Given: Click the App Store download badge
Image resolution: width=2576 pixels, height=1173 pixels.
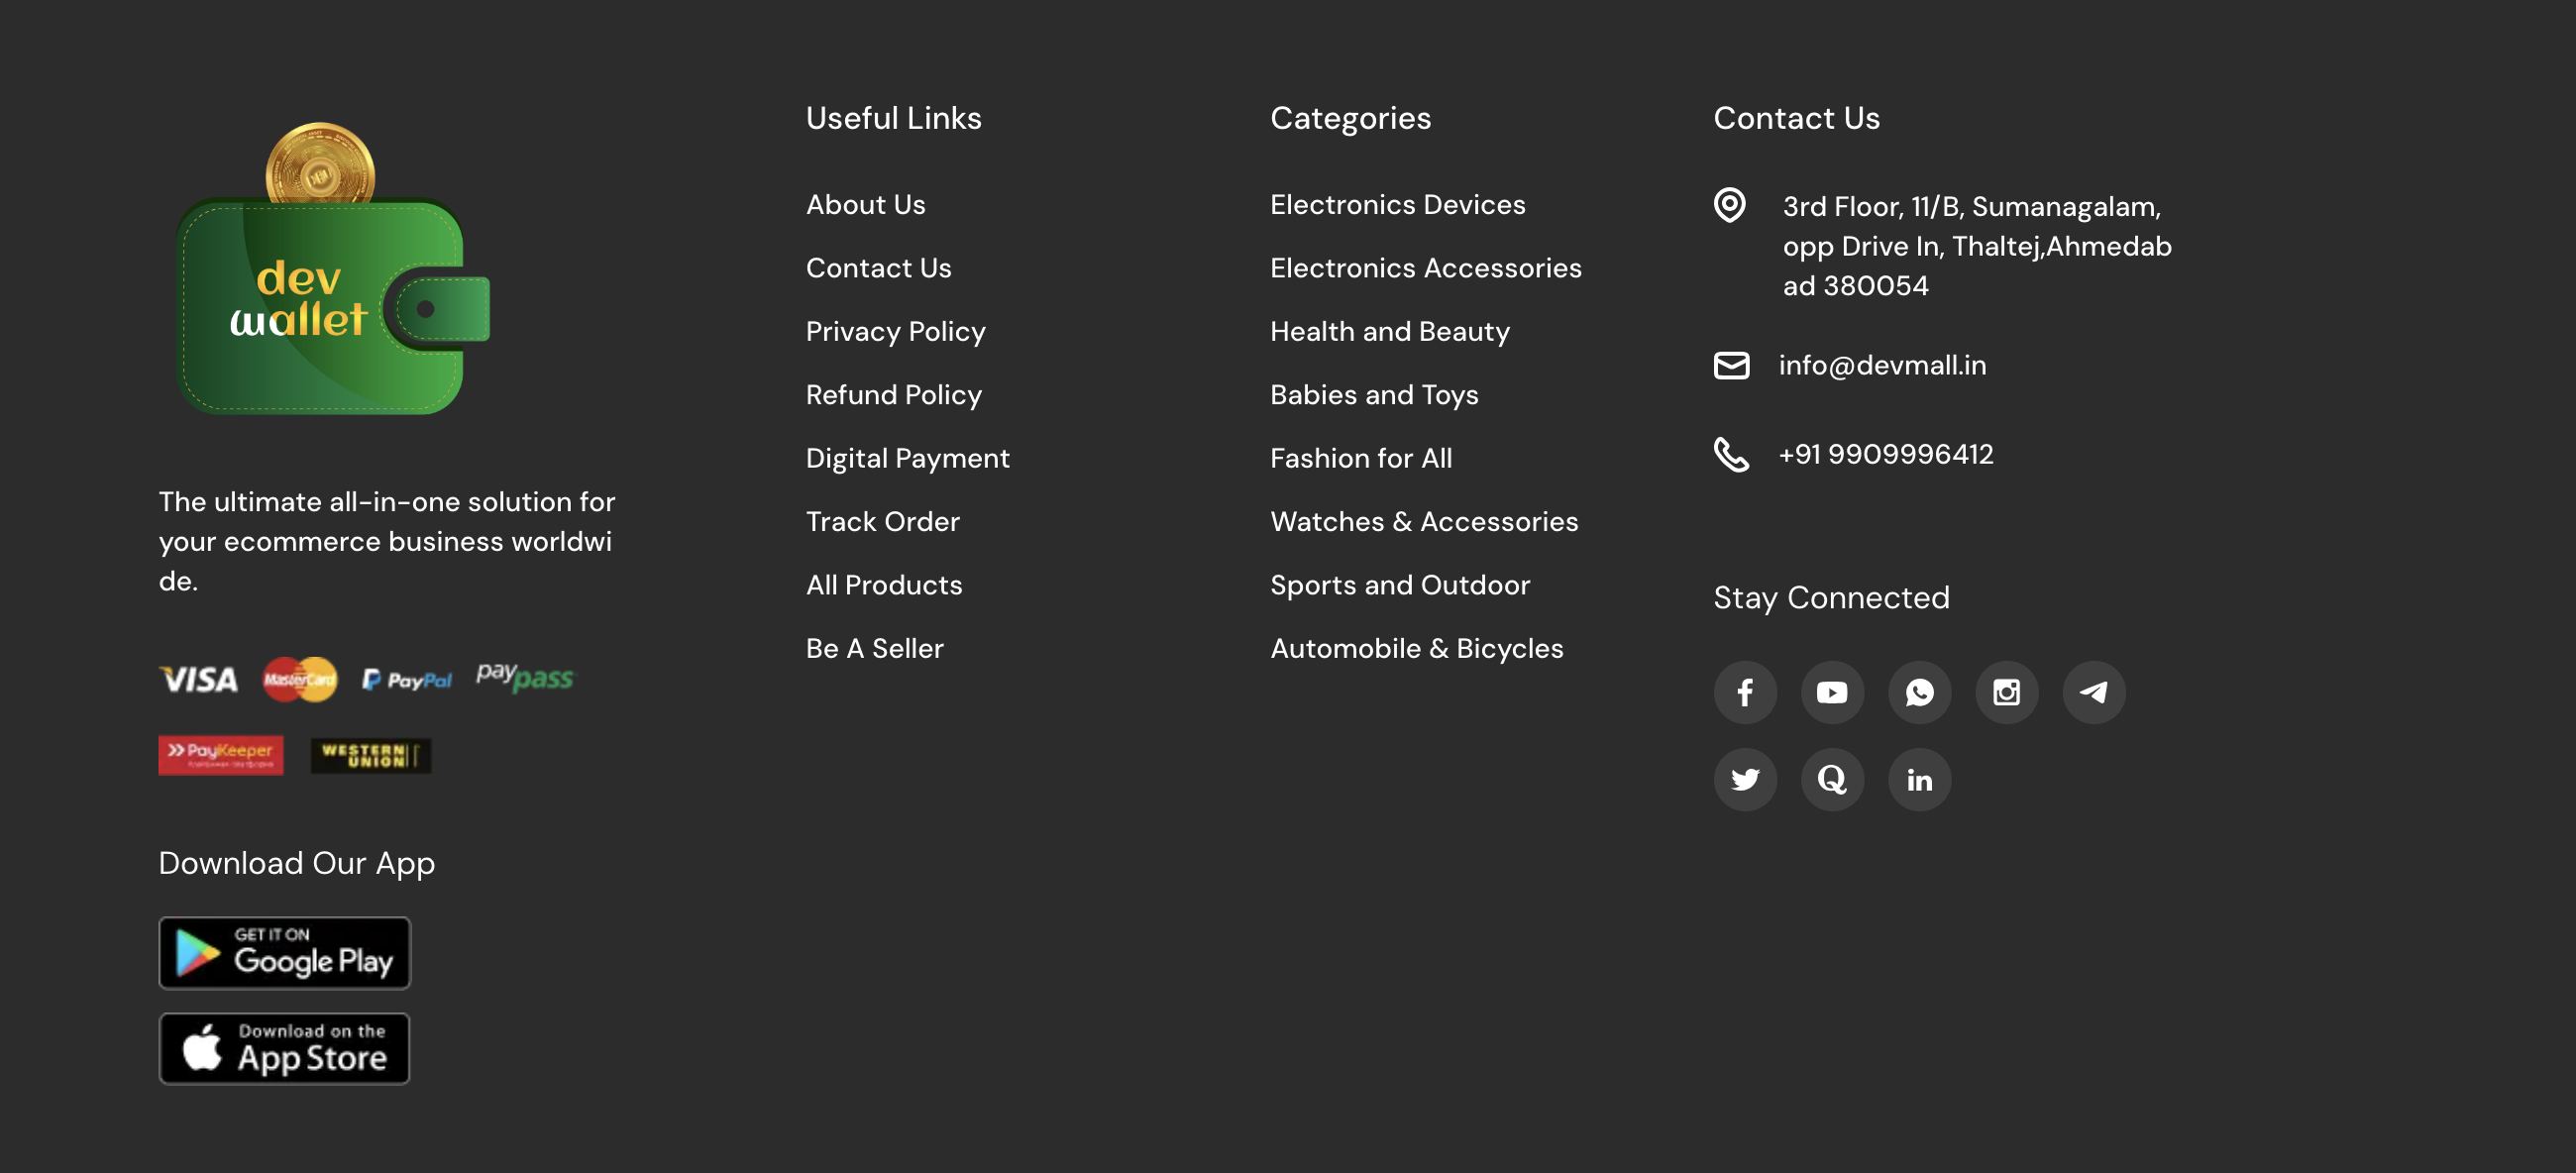Looking at the screenshot, I should point(284,1048).
